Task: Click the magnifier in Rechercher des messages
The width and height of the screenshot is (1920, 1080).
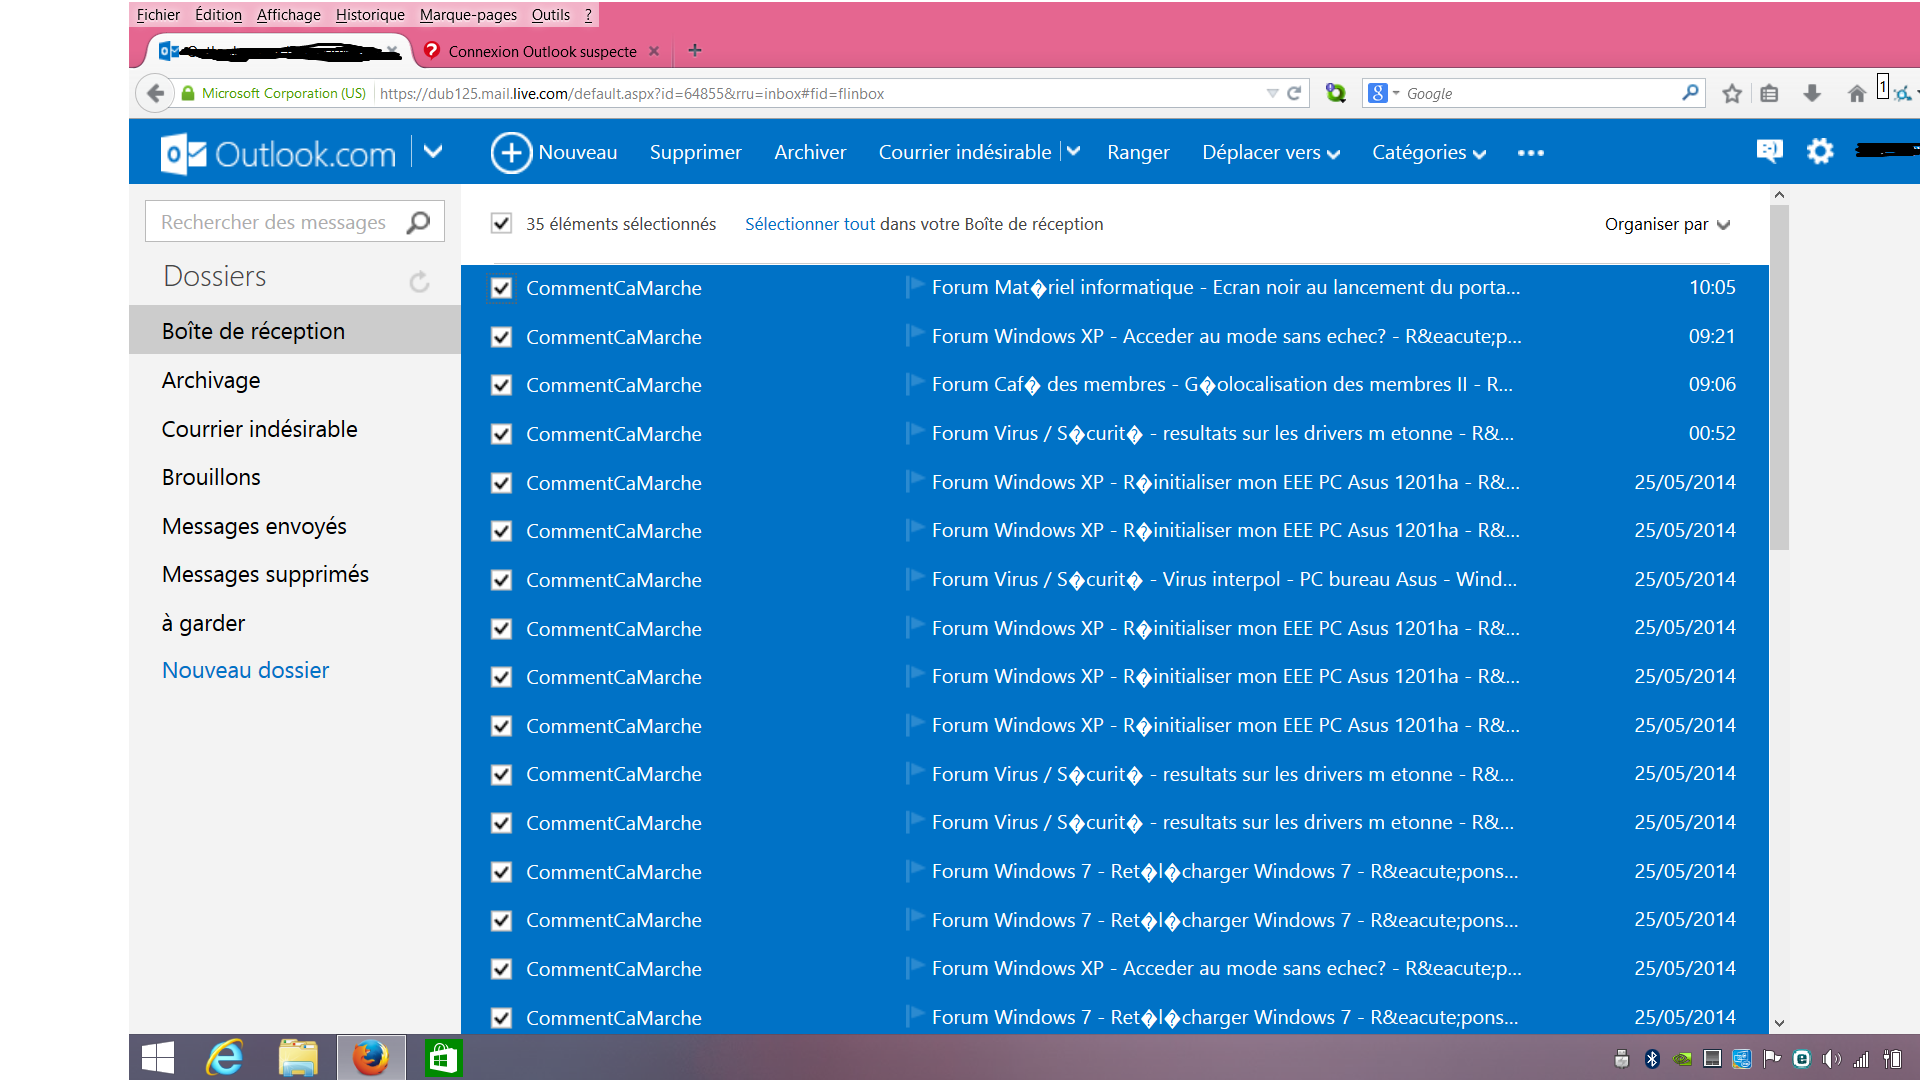Action: click(x=418, y=222)
